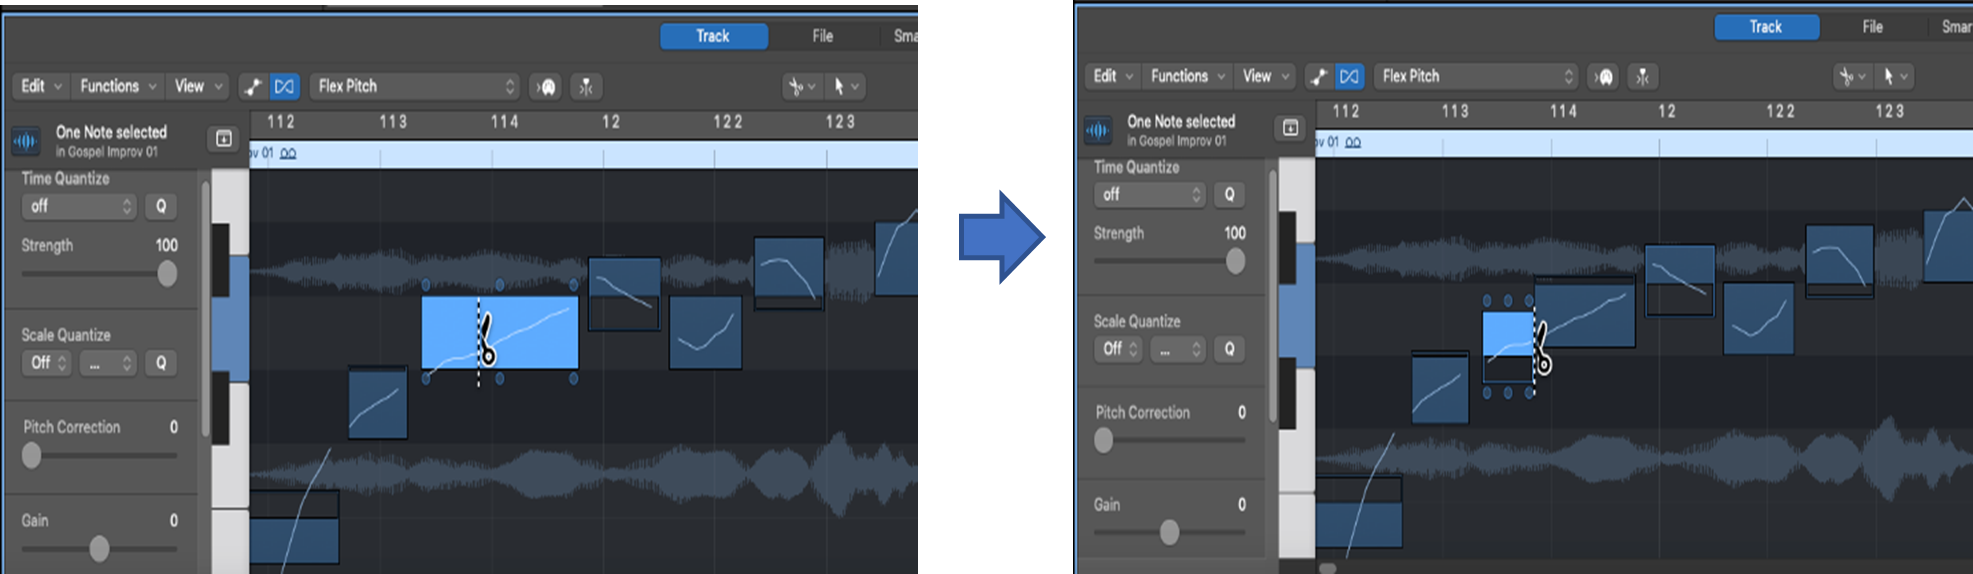1973x574 pixels.
Task: Open the Flex Pitch mode dropdown in the left screenshot
Action: point(415,87)
